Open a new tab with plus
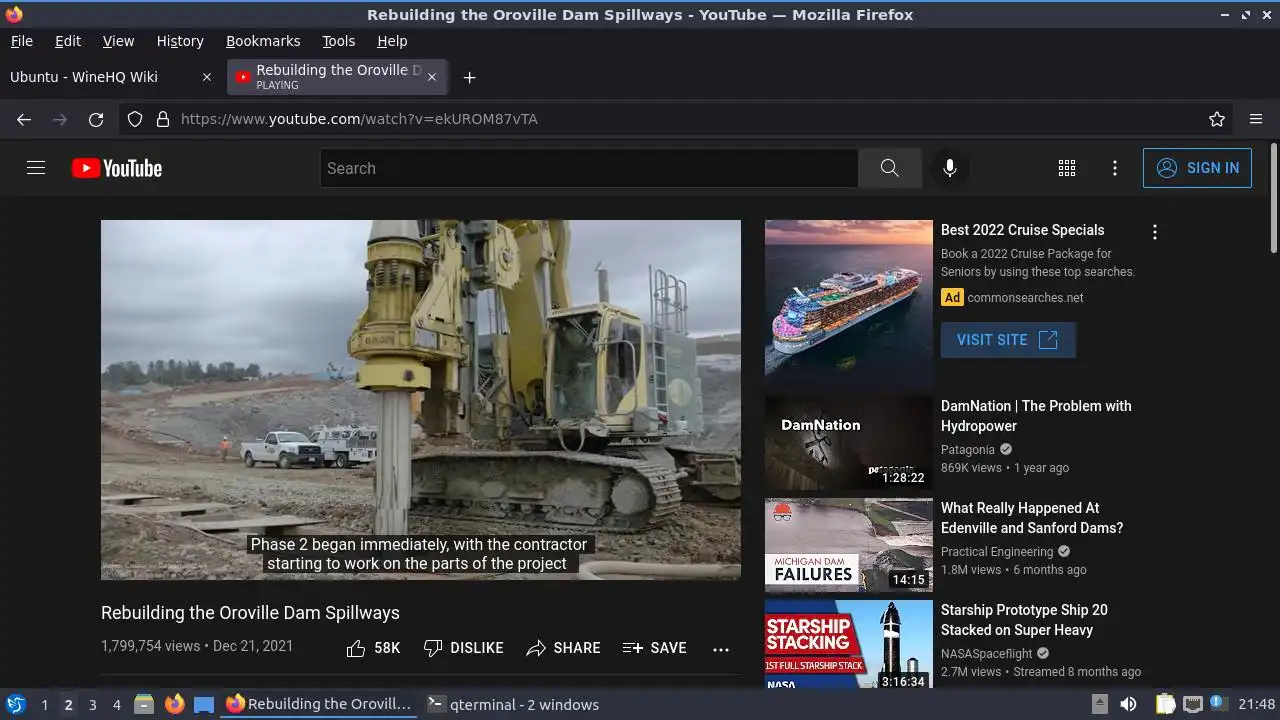 click(x=469, y=77)
